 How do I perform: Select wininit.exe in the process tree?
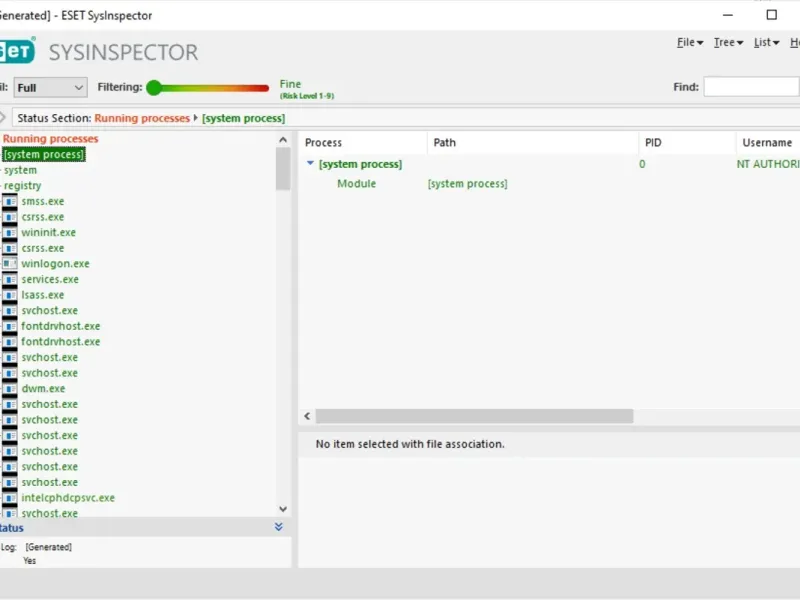click(x=48, y=233)
